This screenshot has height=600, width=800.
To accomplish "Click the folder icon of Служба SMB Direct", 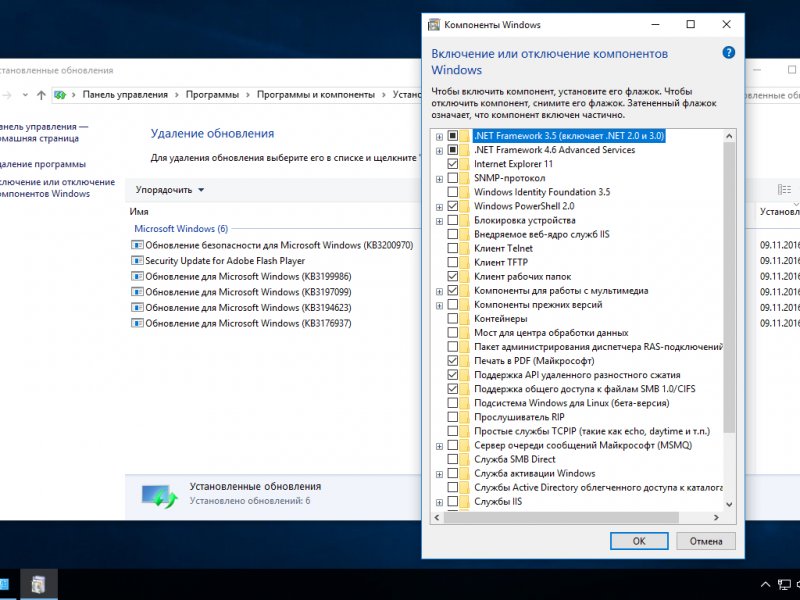I will pos(464,459).
